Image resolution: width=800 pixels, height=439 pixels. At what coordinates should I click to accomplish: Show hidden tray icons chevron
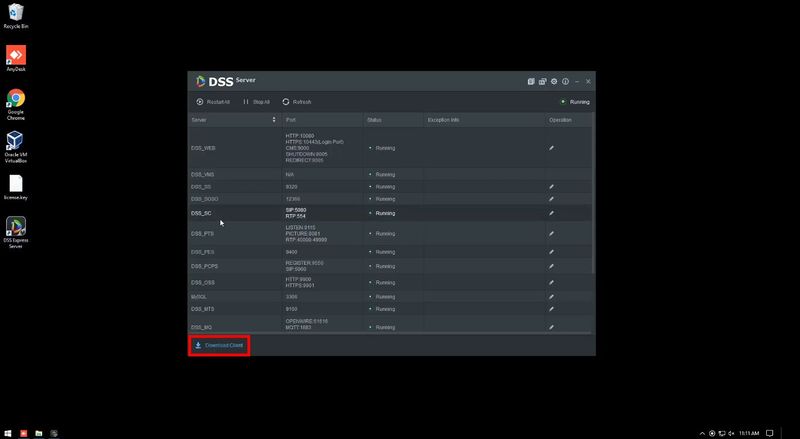pyautogui.click(x=702, y=433)
